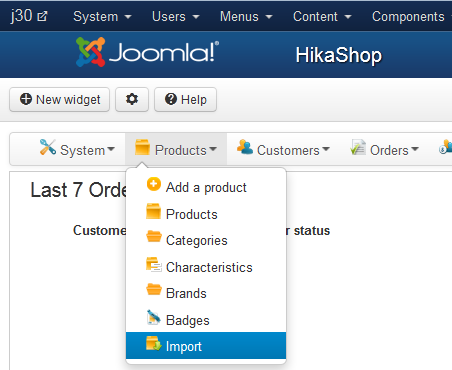The height and width of the screenshot is (370, 452).
Task: Click the orange plus icon beside Add a product
Action: 154,184
